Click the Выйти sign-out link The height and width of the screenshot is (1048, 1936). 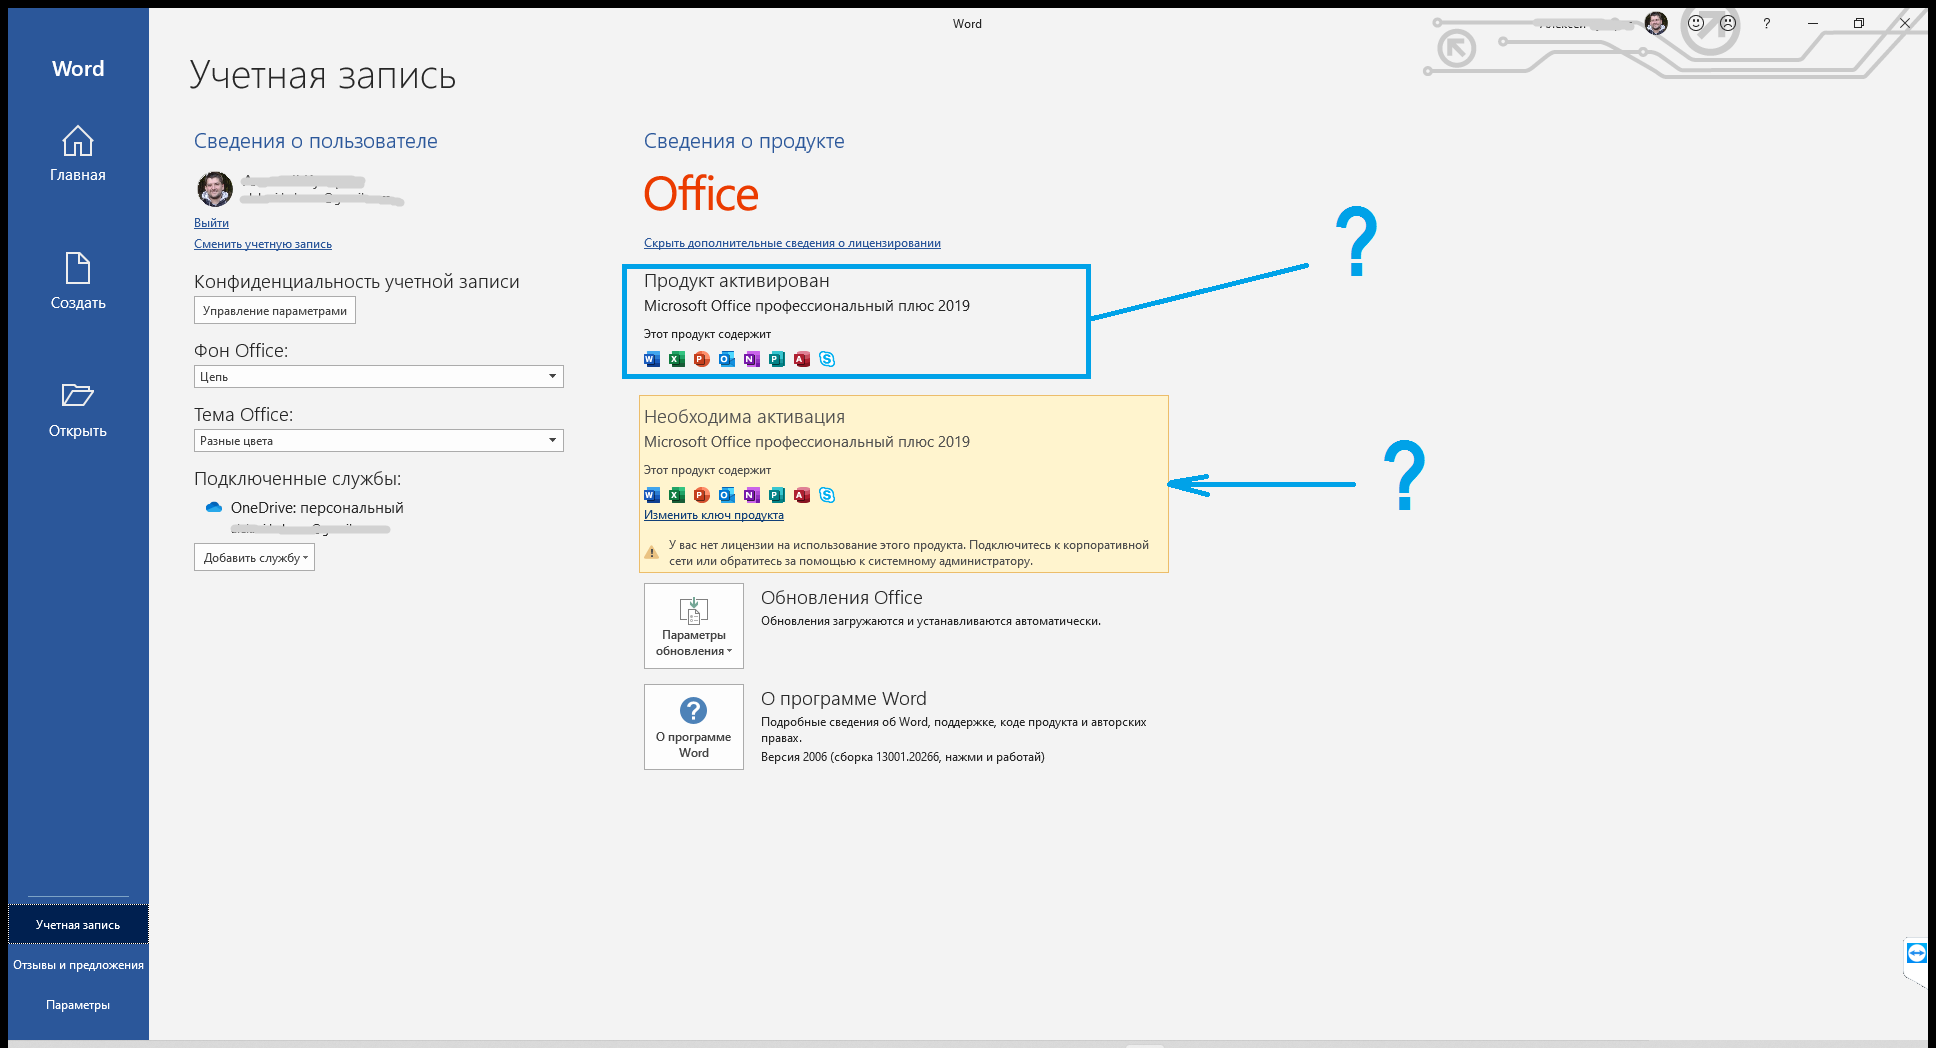pos(211,223)
